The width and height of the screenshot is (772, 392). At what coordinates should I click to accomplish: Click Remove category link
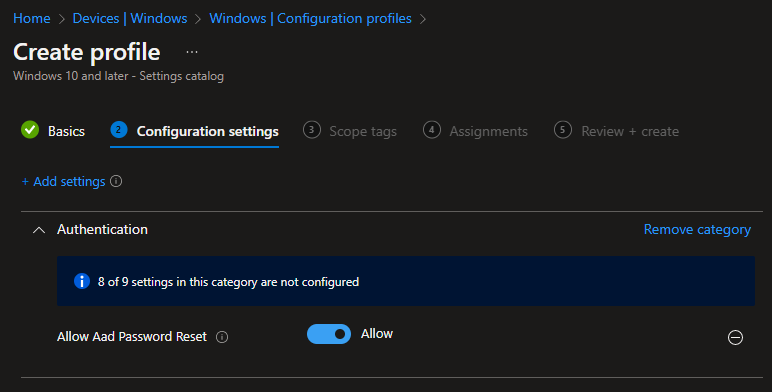click(697, 229)
